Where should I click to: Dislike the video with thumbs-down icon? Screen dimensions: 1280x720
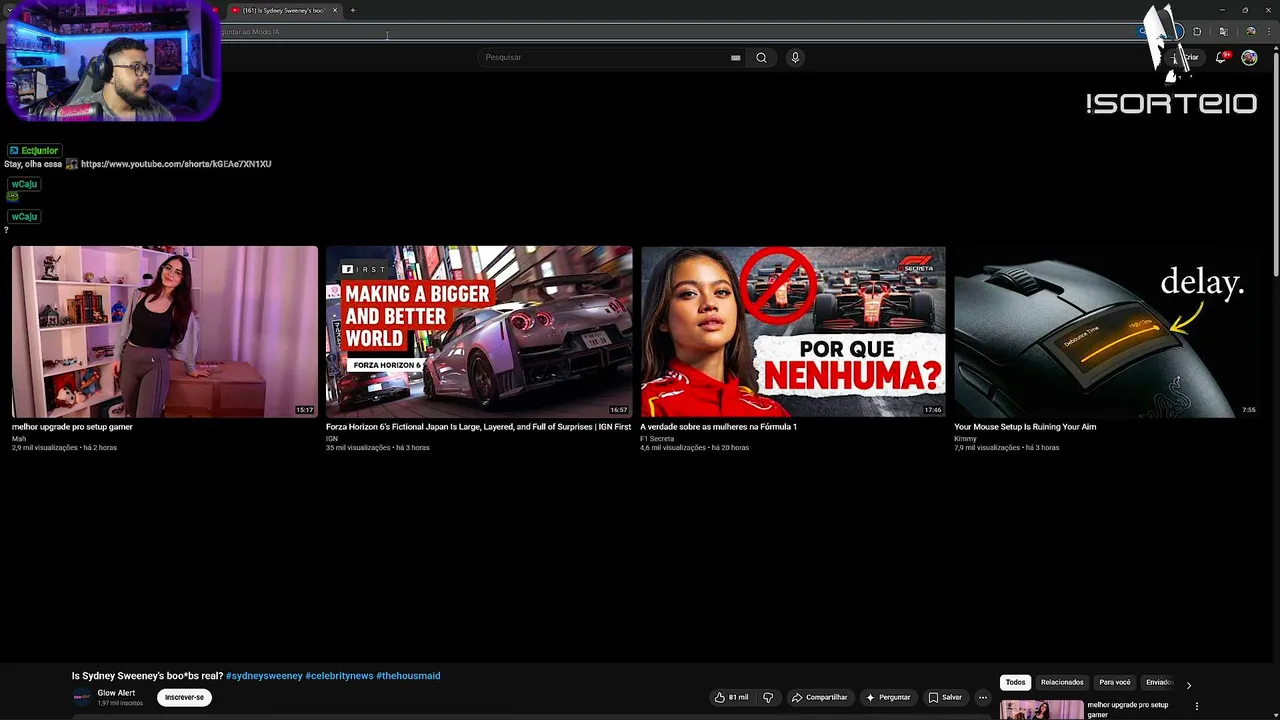(x=768, y=697)
